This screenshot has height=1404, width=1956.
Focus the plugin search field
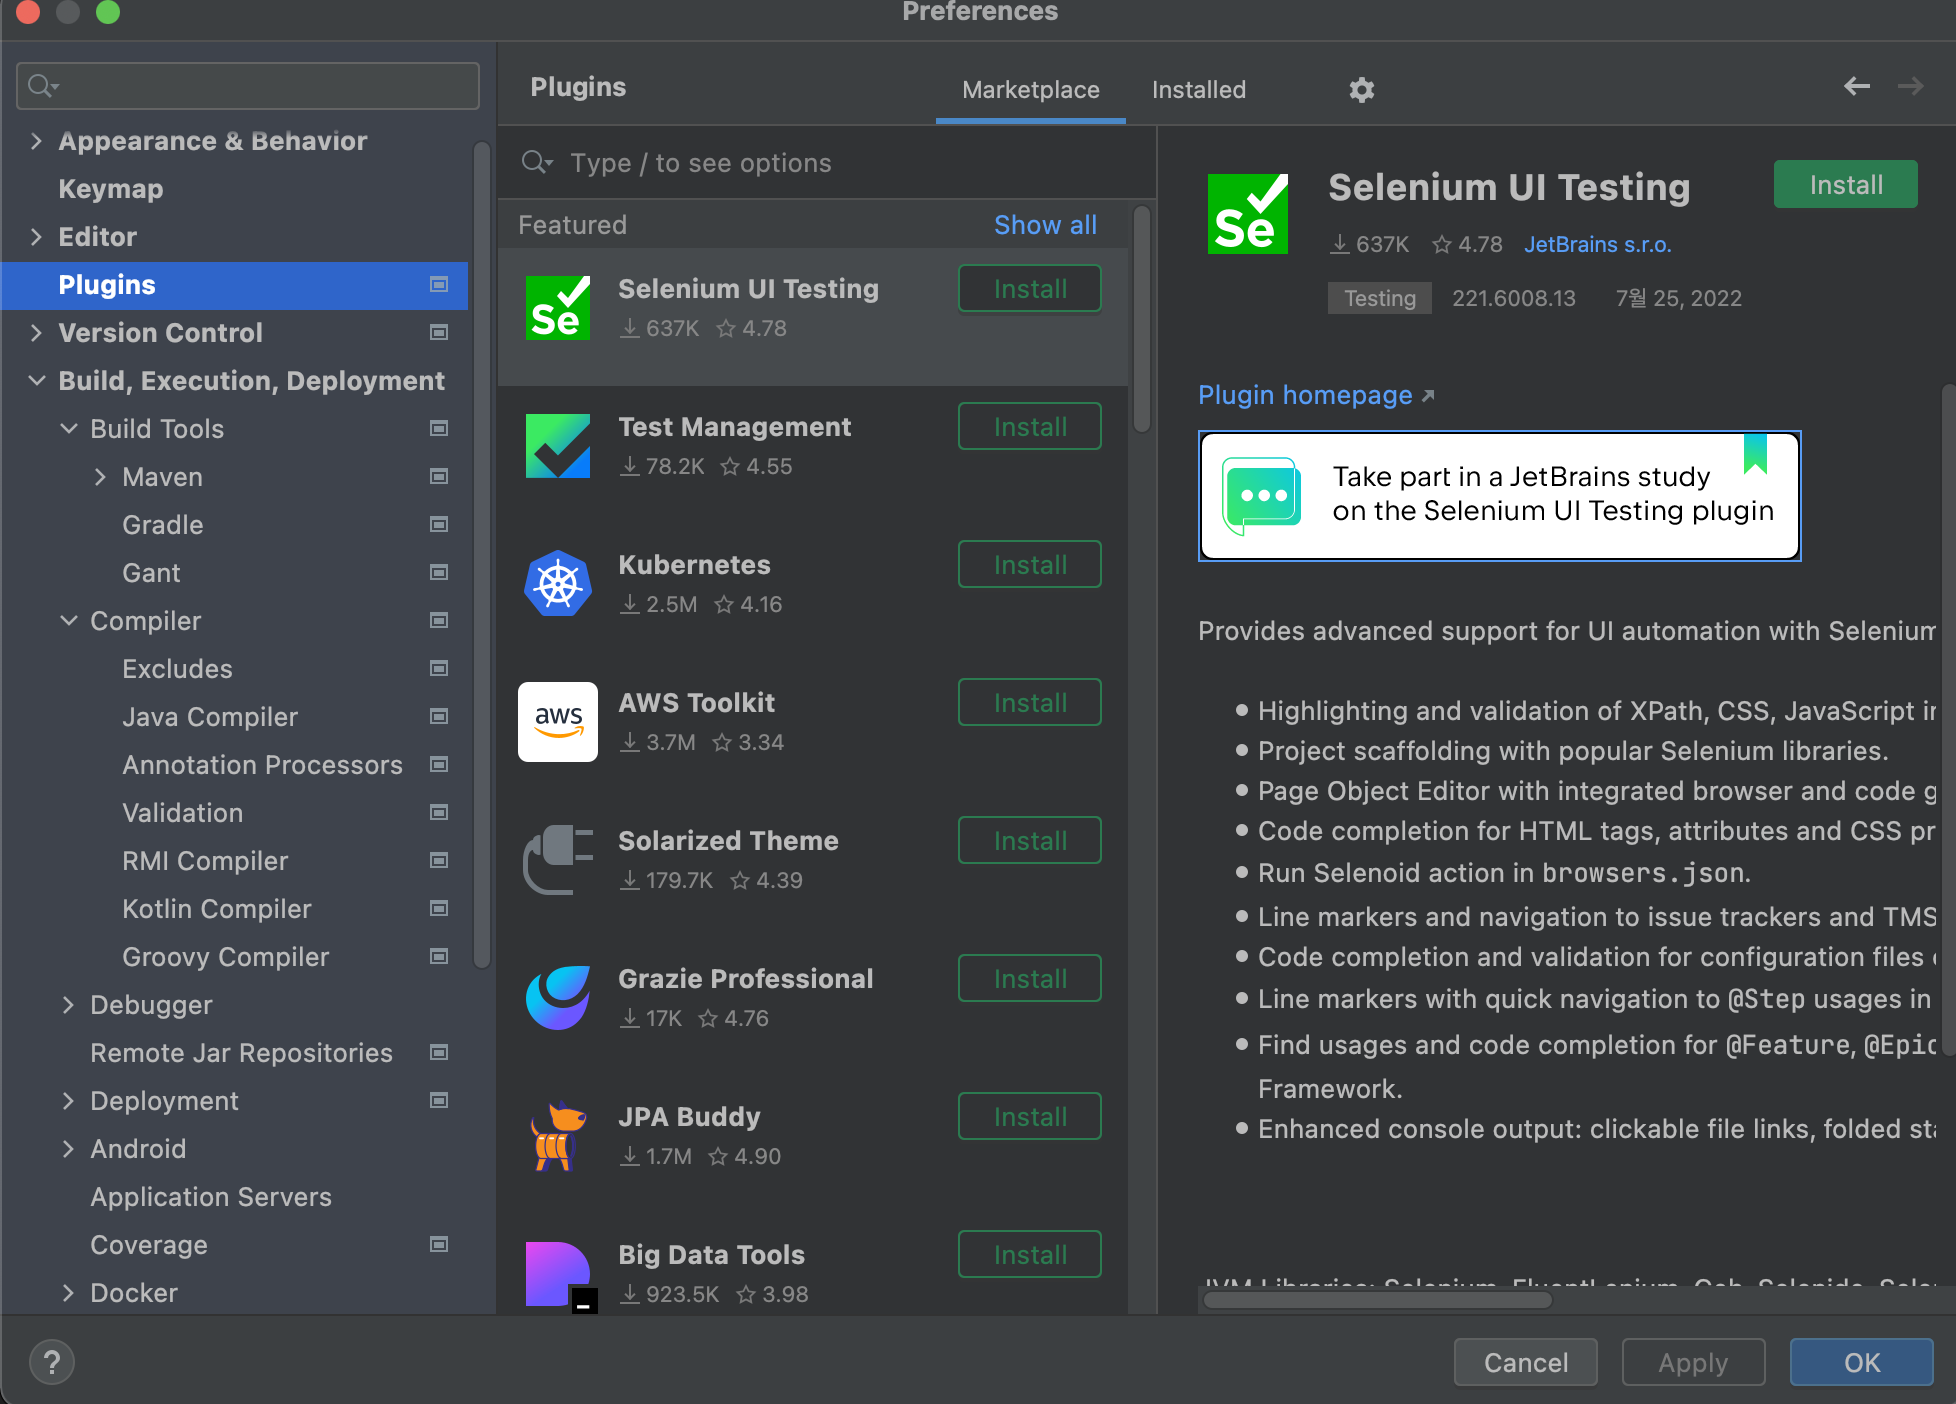827,162
